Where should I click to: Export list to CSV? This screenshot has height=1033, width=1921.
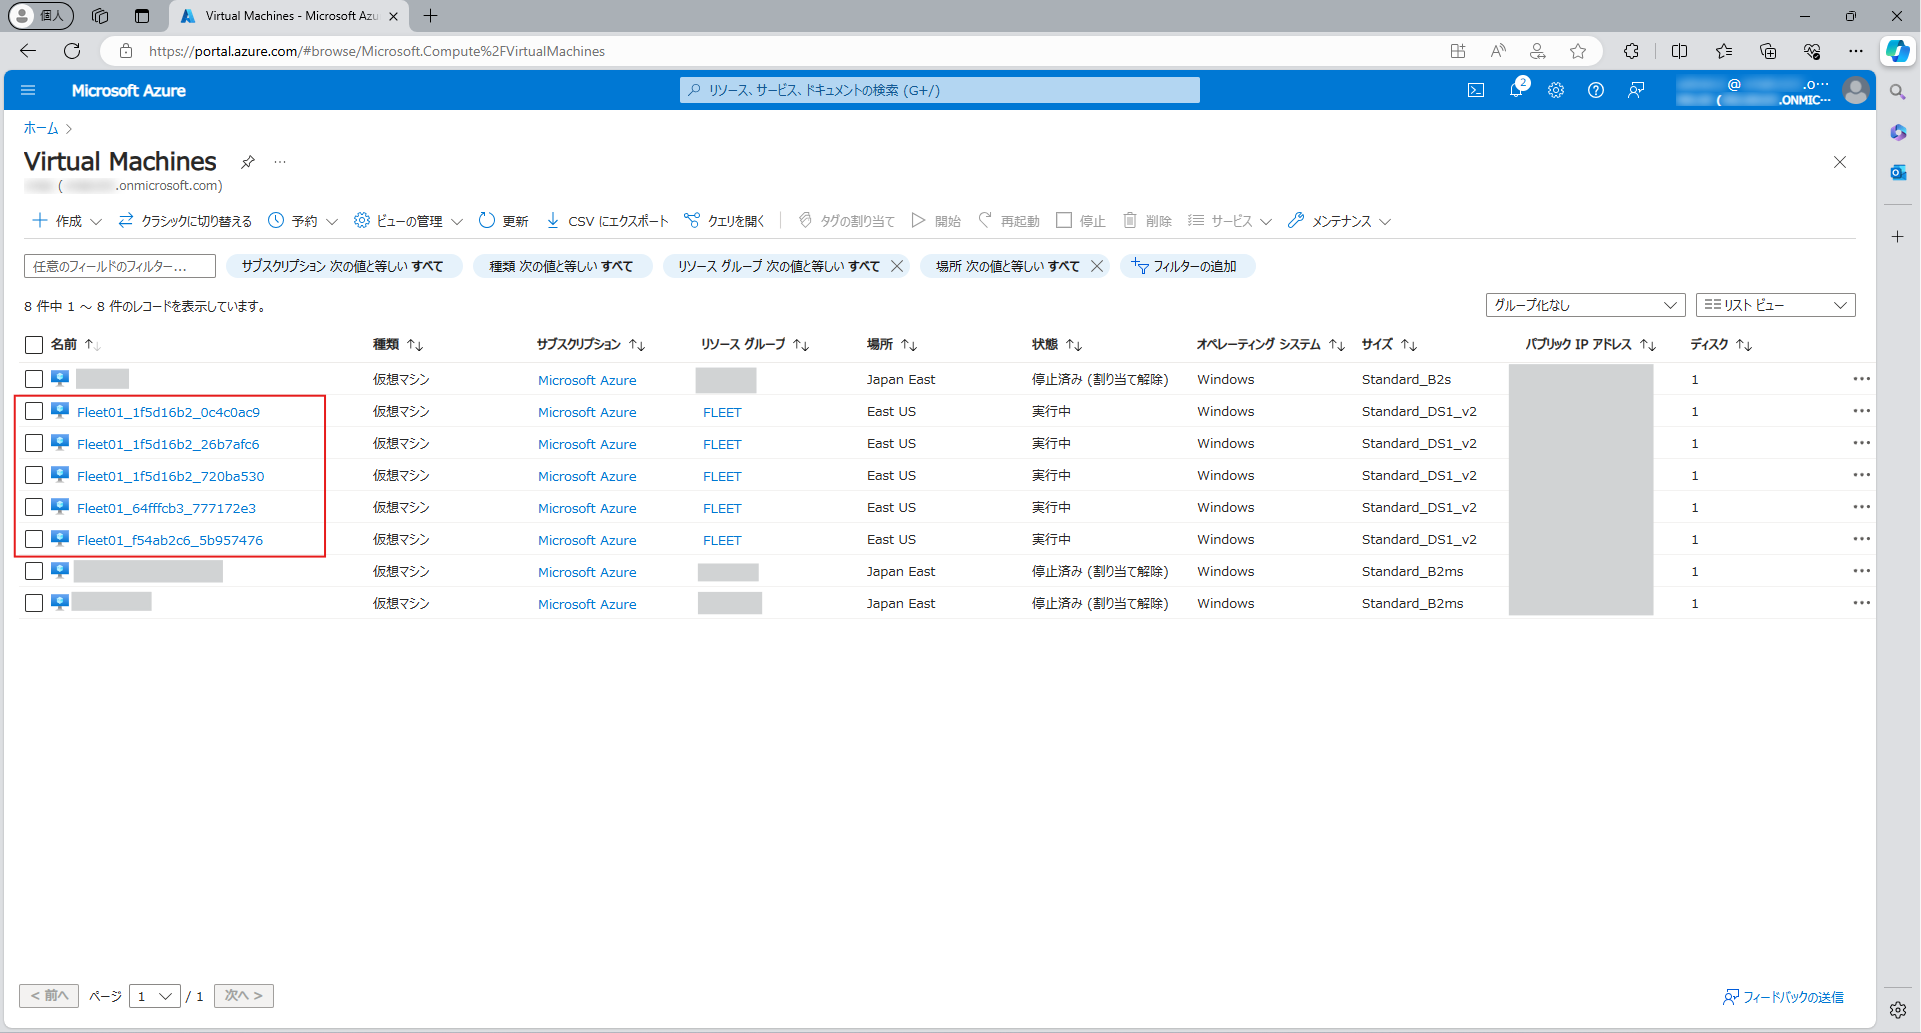(607, 221)
